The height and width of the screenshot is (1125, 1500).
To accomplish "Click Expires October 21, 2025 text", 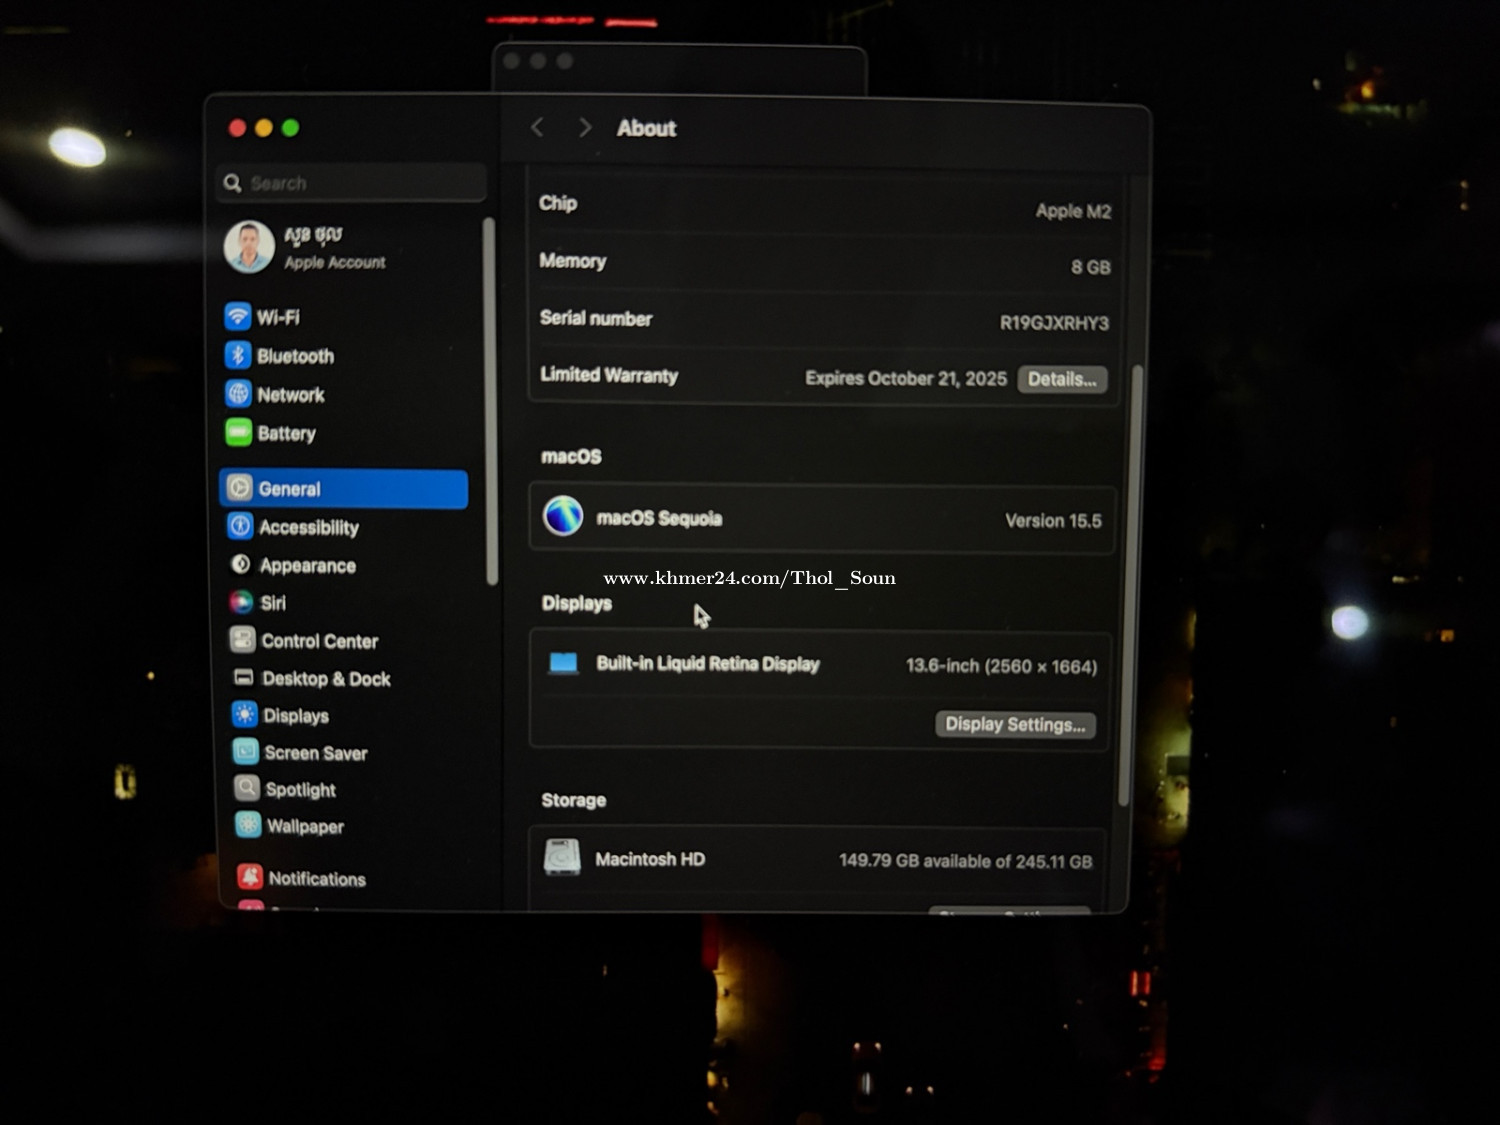I will click(x=906, y=378).
